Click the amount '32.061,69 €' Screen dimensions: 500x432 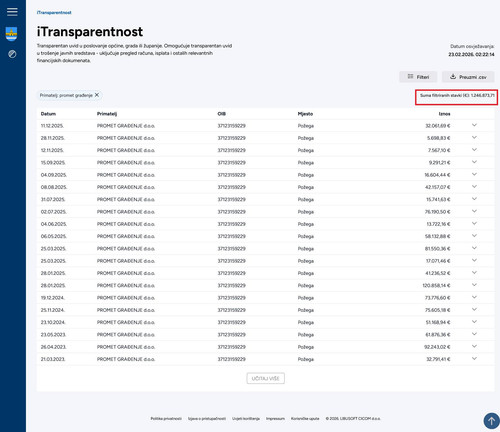[x=438, y=126]
